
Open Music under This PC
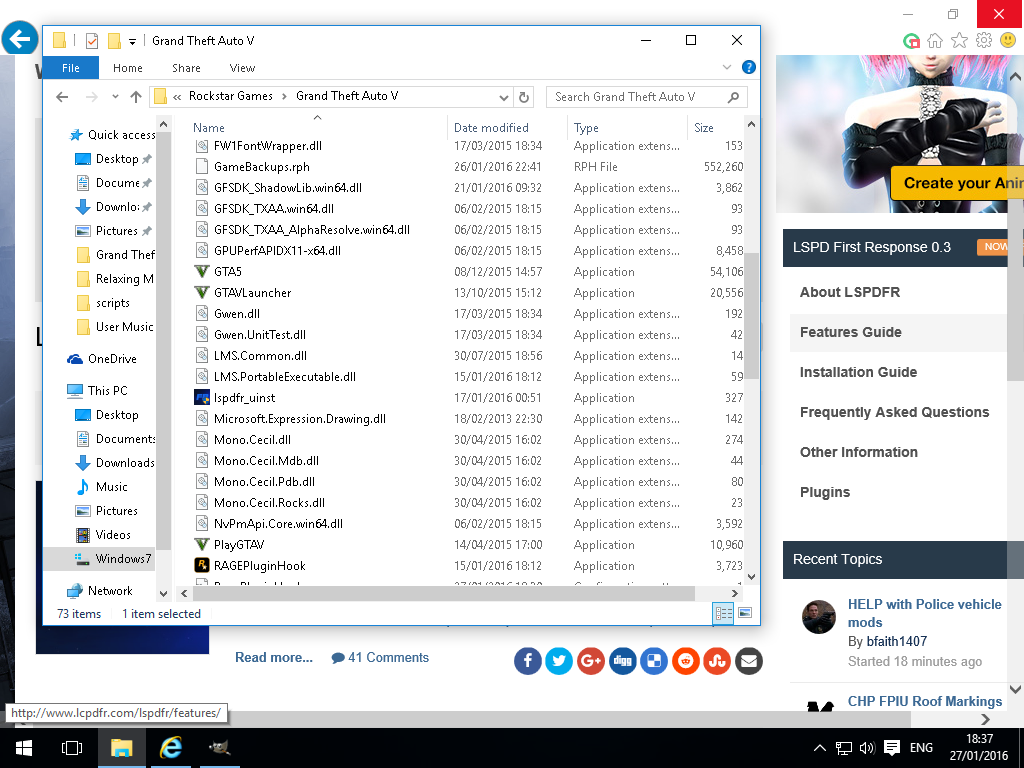tap(111, 487)
